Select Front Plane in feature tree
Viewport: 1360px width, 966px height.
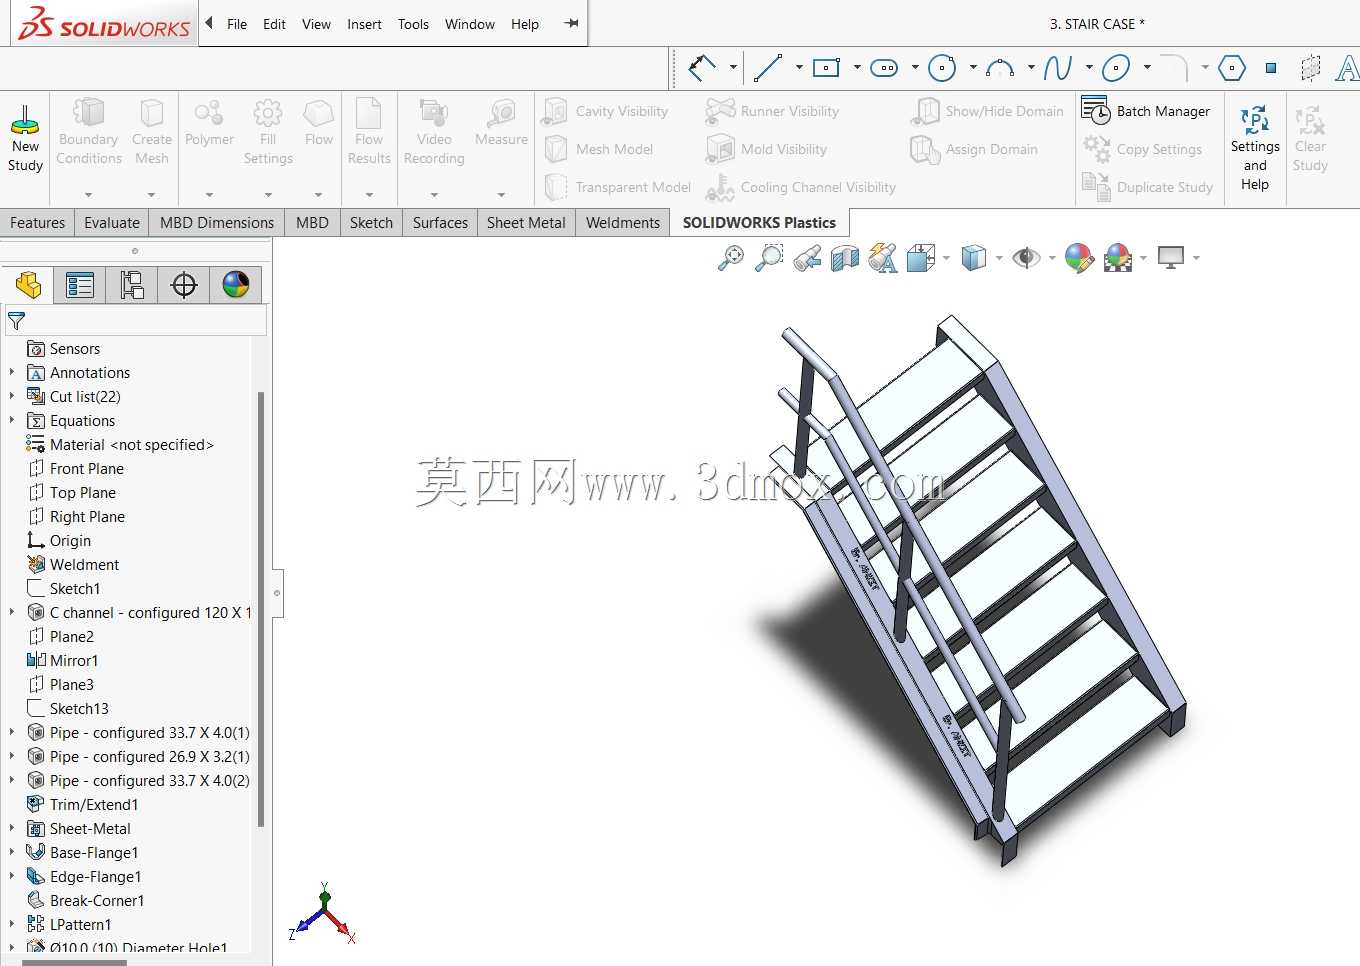pyautogui.click(x=87, y=468)
